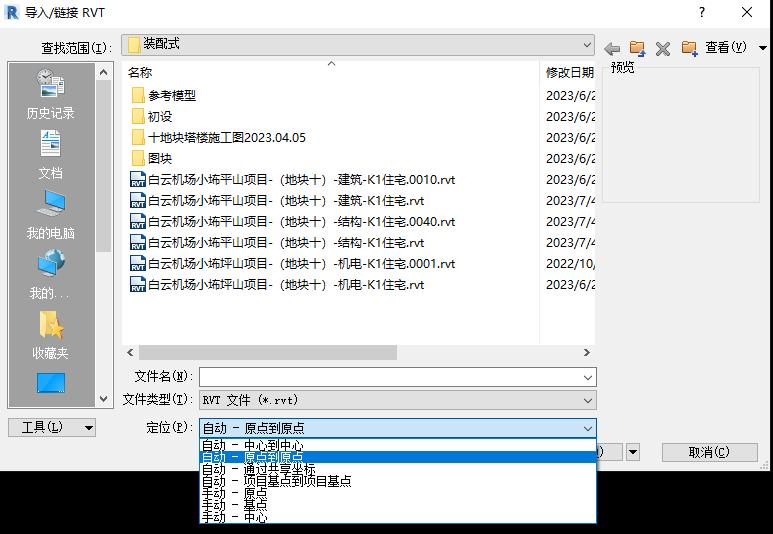Go up one folder level
The height and width of the screenshot is (534, 773).
[637, 48]
